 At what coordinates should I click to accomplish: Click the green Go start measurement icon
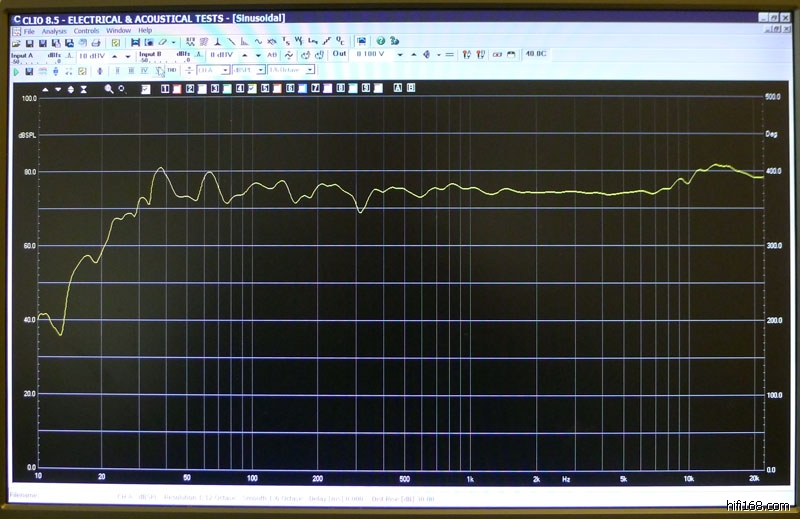16,71
